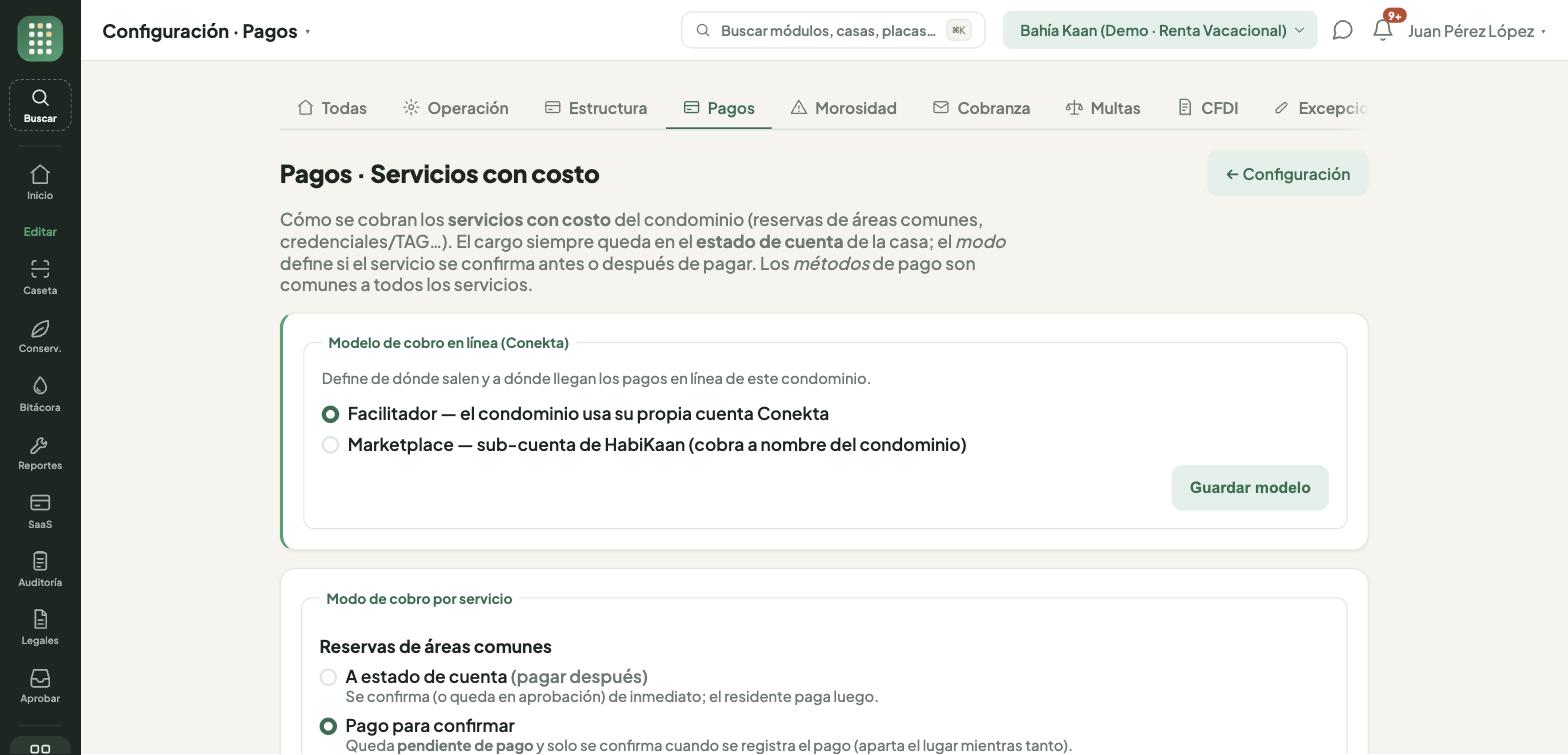Viewport: 1568px width, 755px height.
Task: Open Juan Pérez López user menu
Action: [x=1477, y=31]
